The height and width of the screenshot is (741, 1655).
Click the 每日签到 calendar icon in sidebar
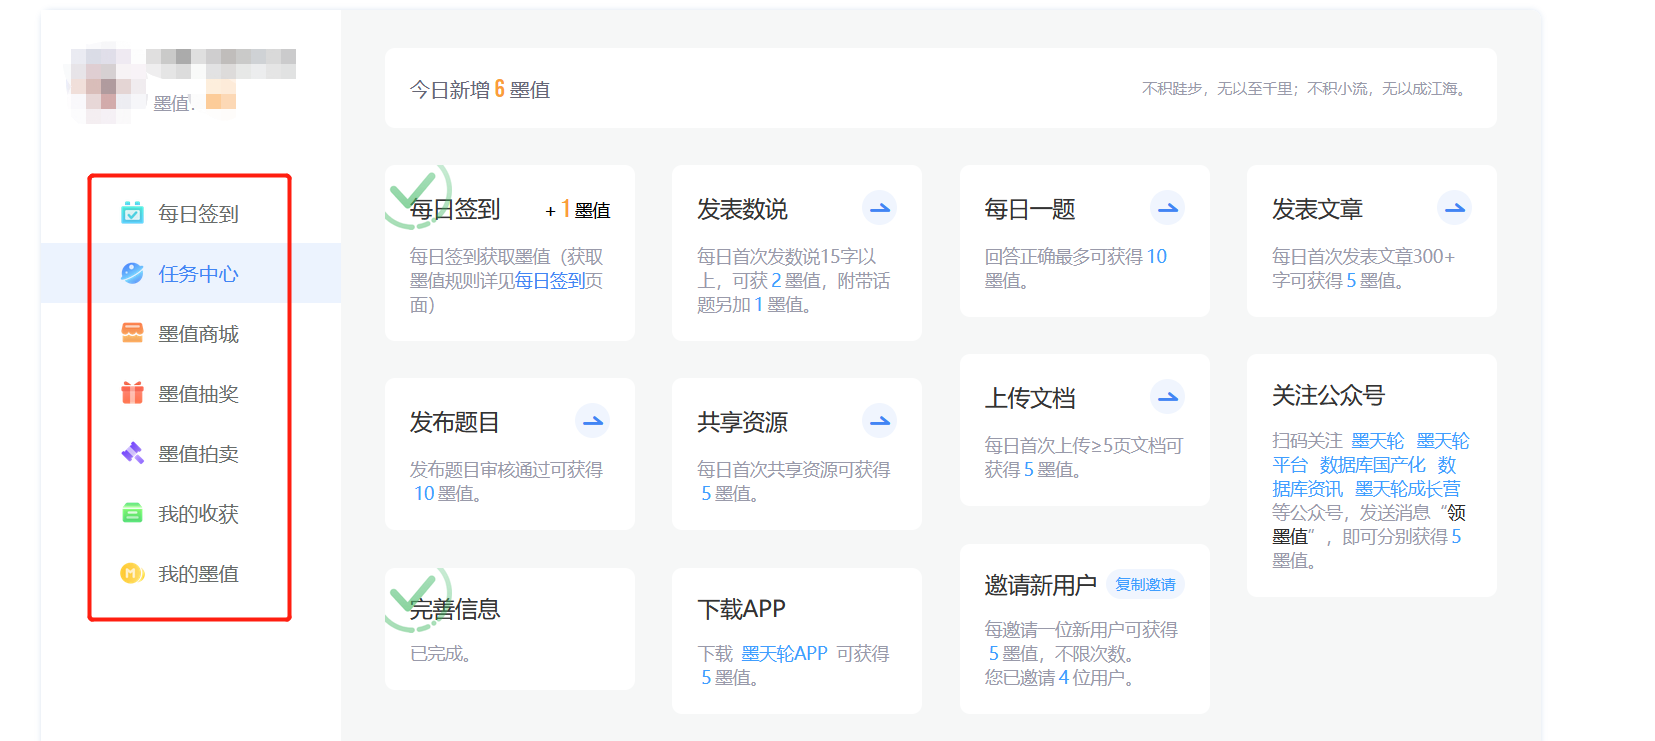tap(132, 213)
